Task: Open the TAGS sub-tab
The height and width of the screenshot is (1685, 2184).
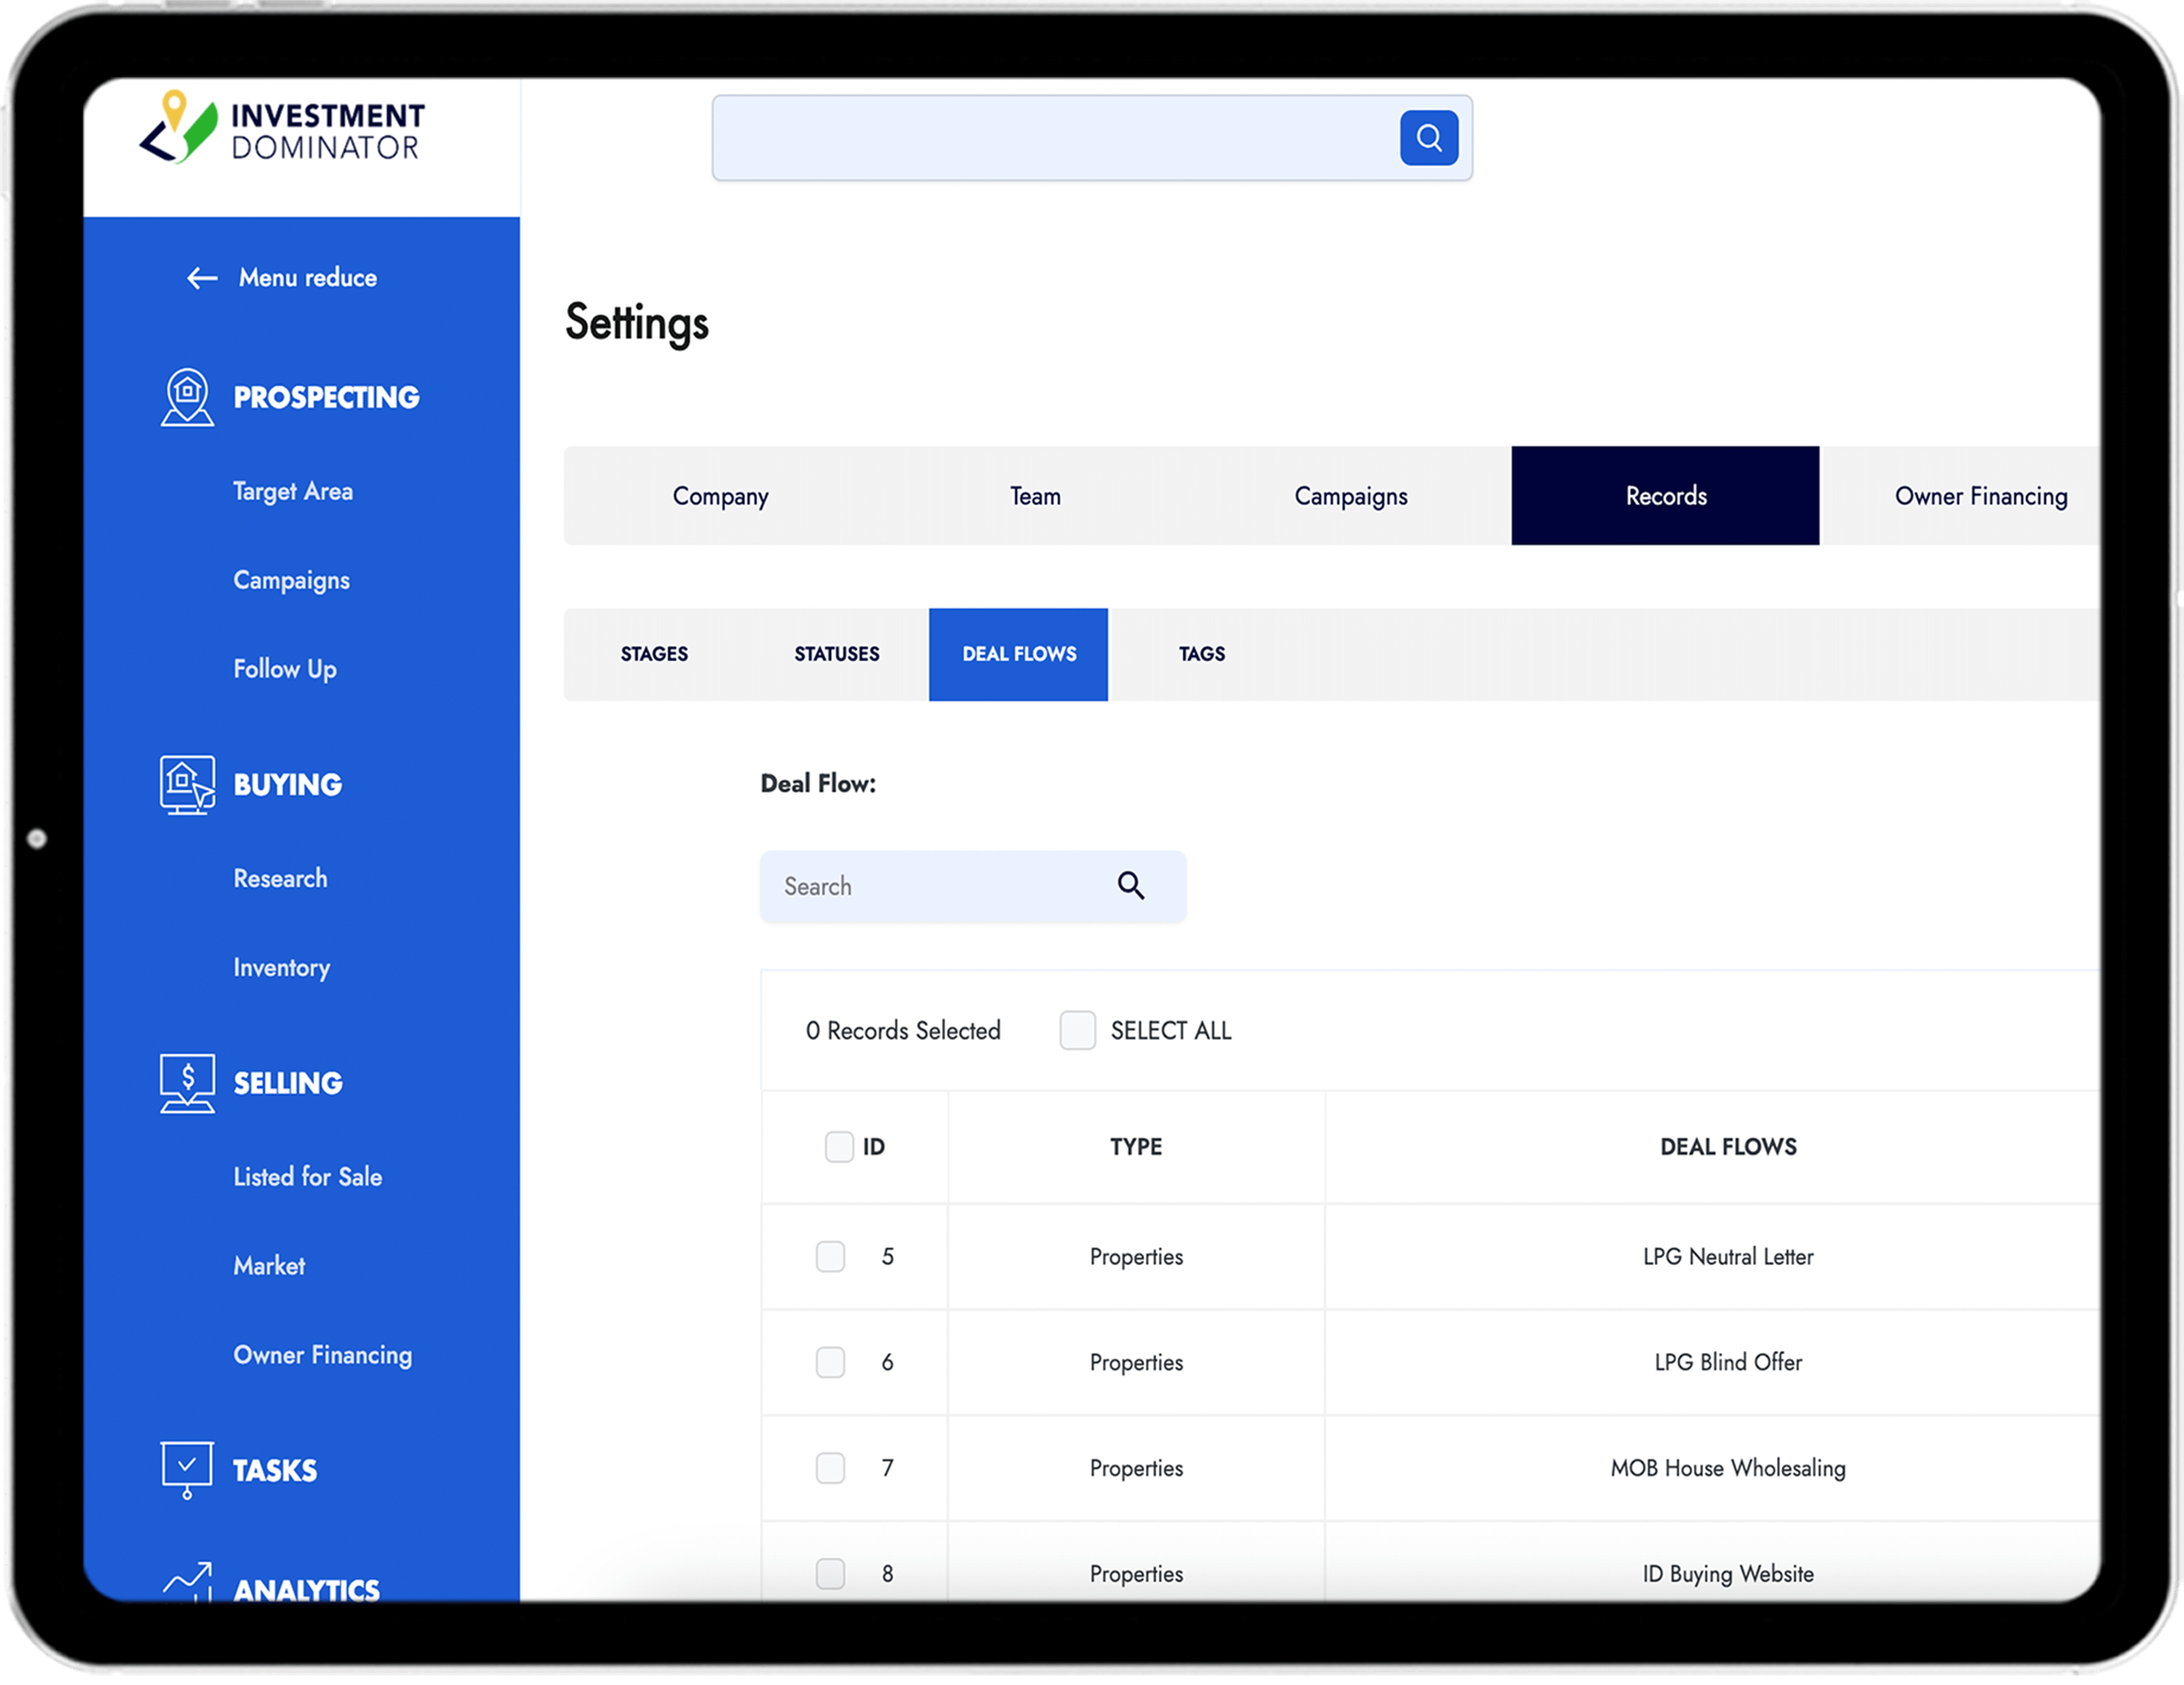Action: 1201,654
